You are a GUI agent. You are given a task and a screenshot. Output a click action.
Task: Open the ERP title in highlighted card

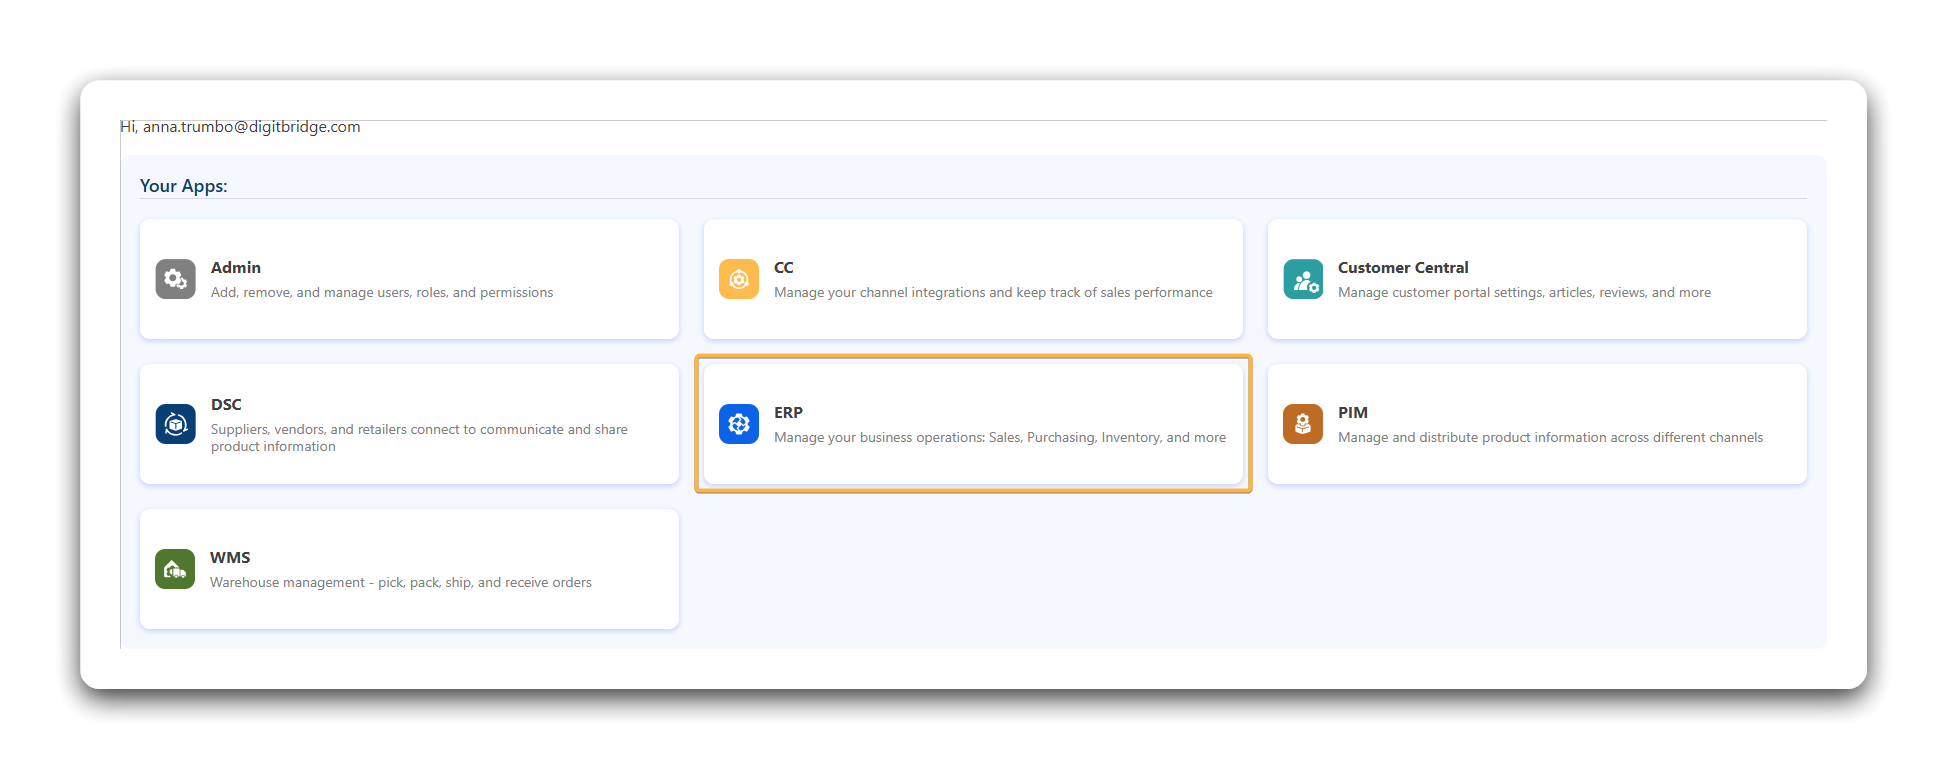pyautogui.click(x=788, y=412)
